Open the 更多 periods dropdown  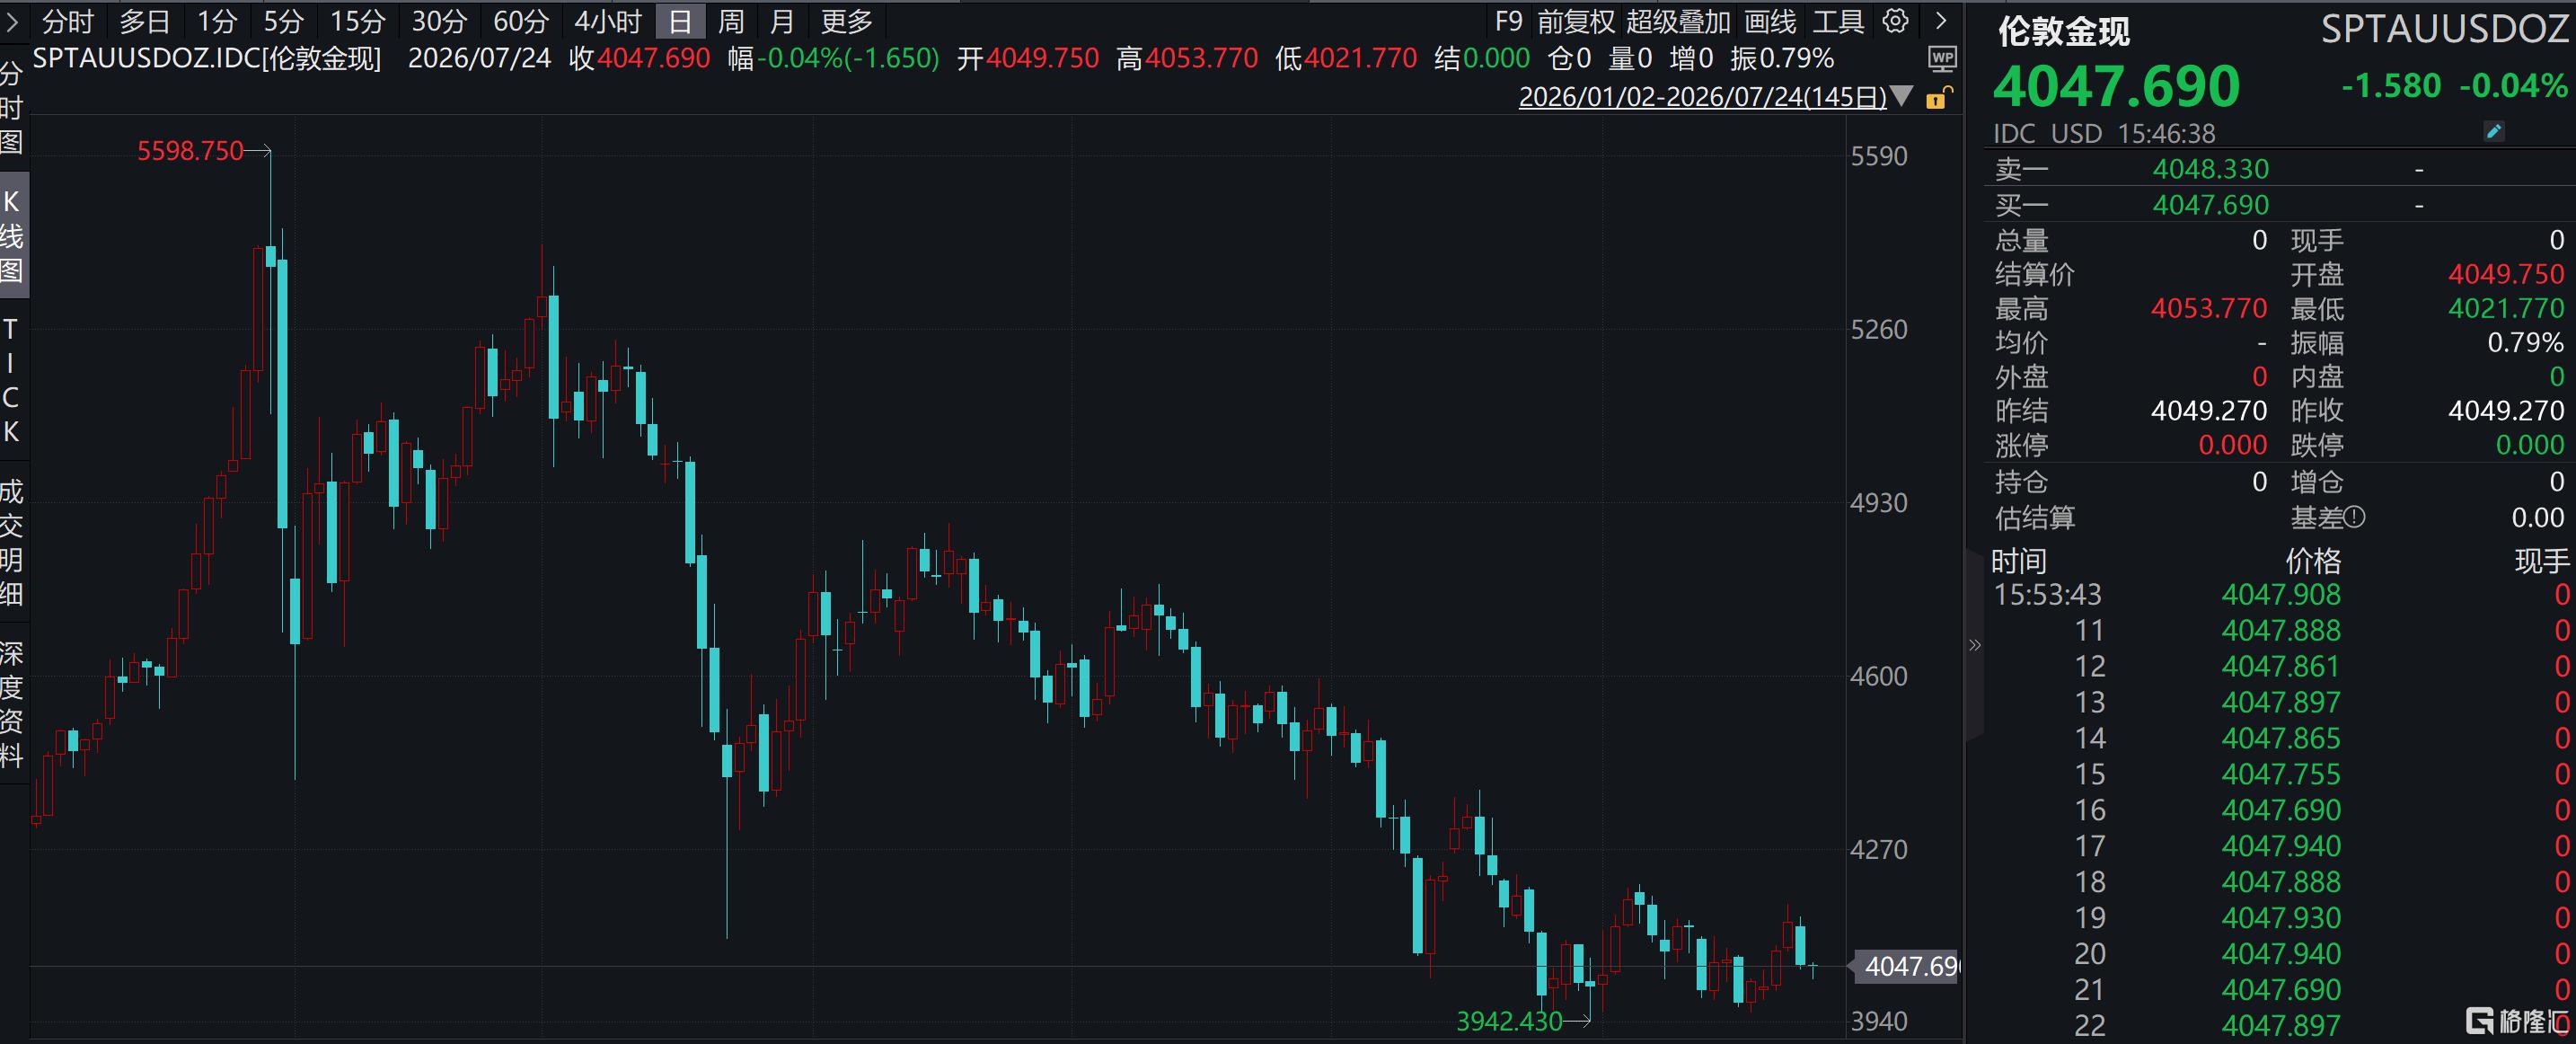847,21
